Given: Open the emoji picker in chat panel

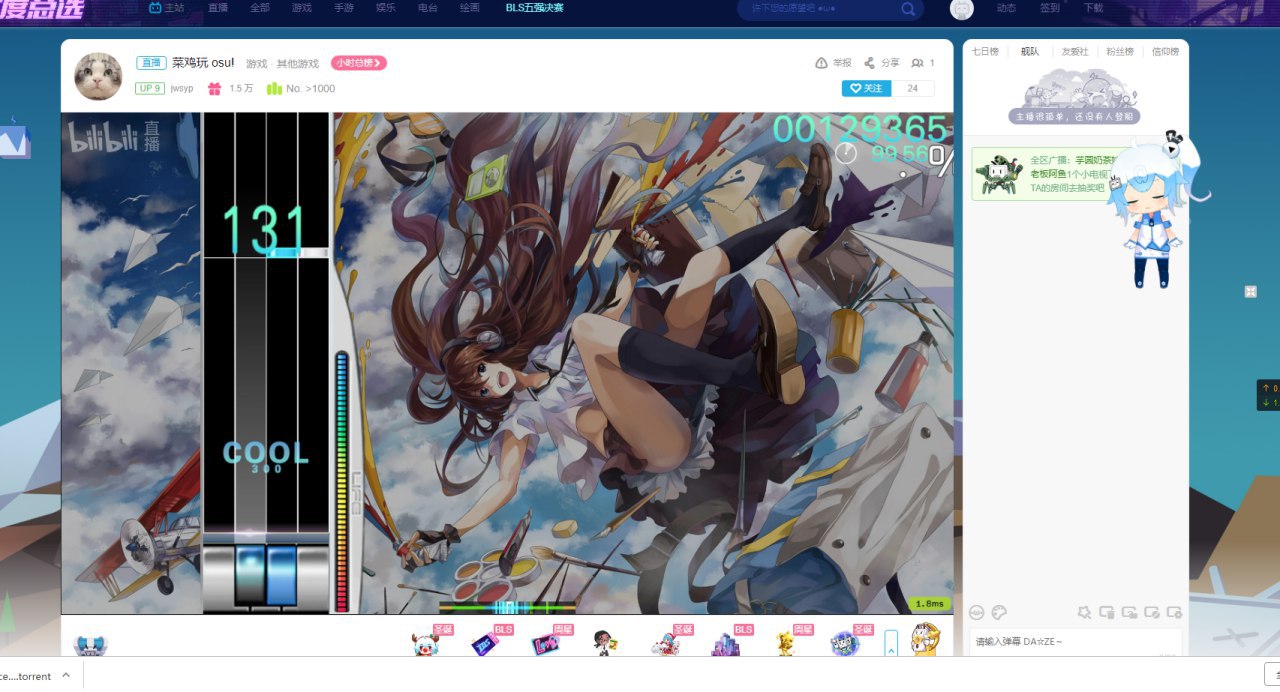Looking at the screenshot, I should (x=977, y=612).
